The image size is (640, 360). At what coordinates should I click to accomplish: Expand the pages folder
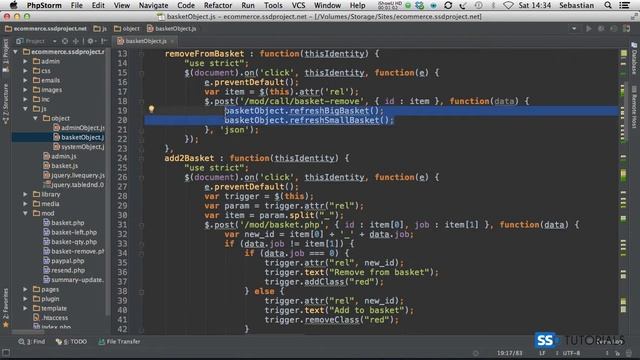click(25, 289)
